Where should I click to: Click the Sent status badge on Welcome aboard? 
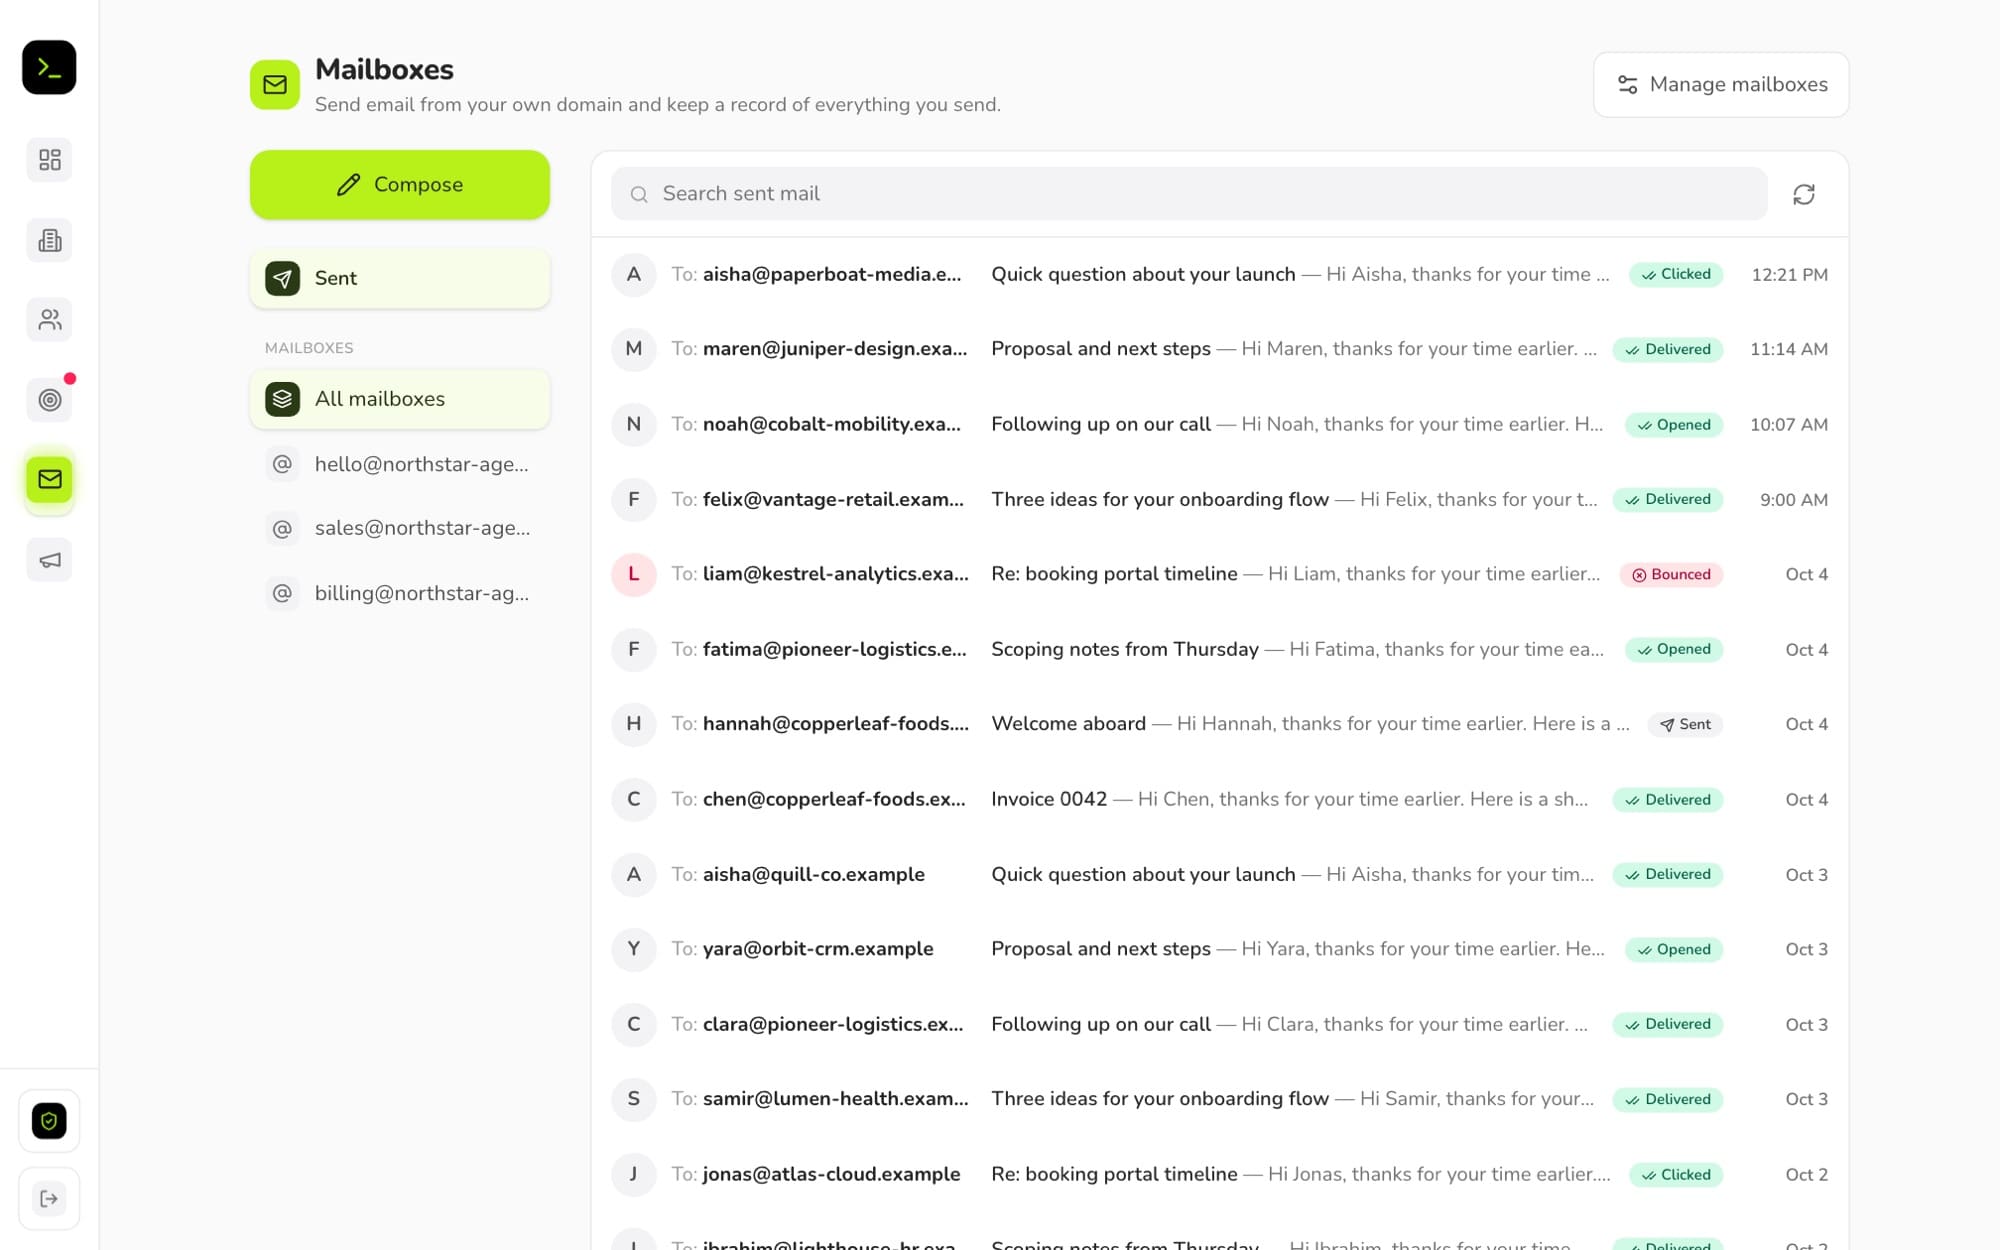pyautogui.click(x=1685, y=724)
